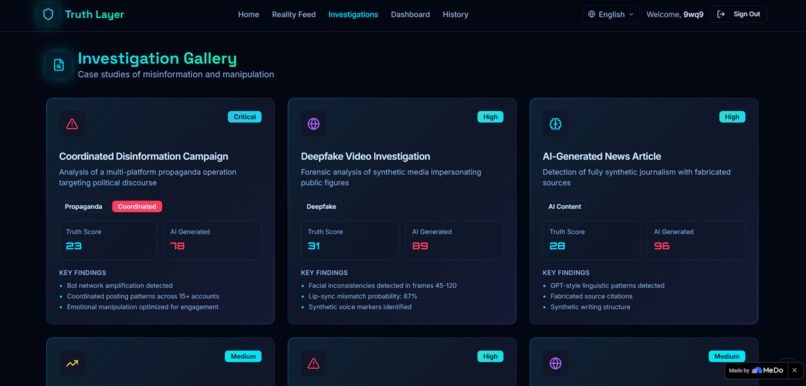
Task: Click 'Coordinated posting patterns across 15+ accounts'
Action: pos(143,296)
